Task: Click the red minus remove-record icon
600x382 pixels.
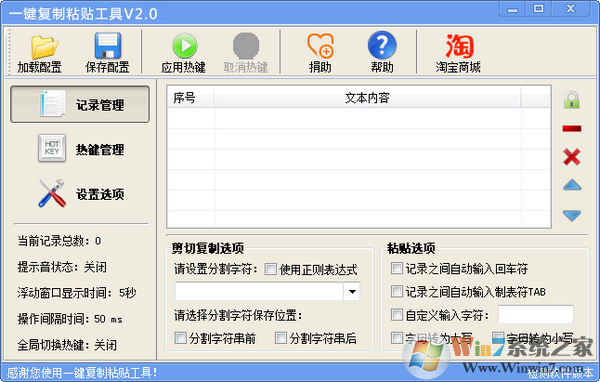Action: 572,129
